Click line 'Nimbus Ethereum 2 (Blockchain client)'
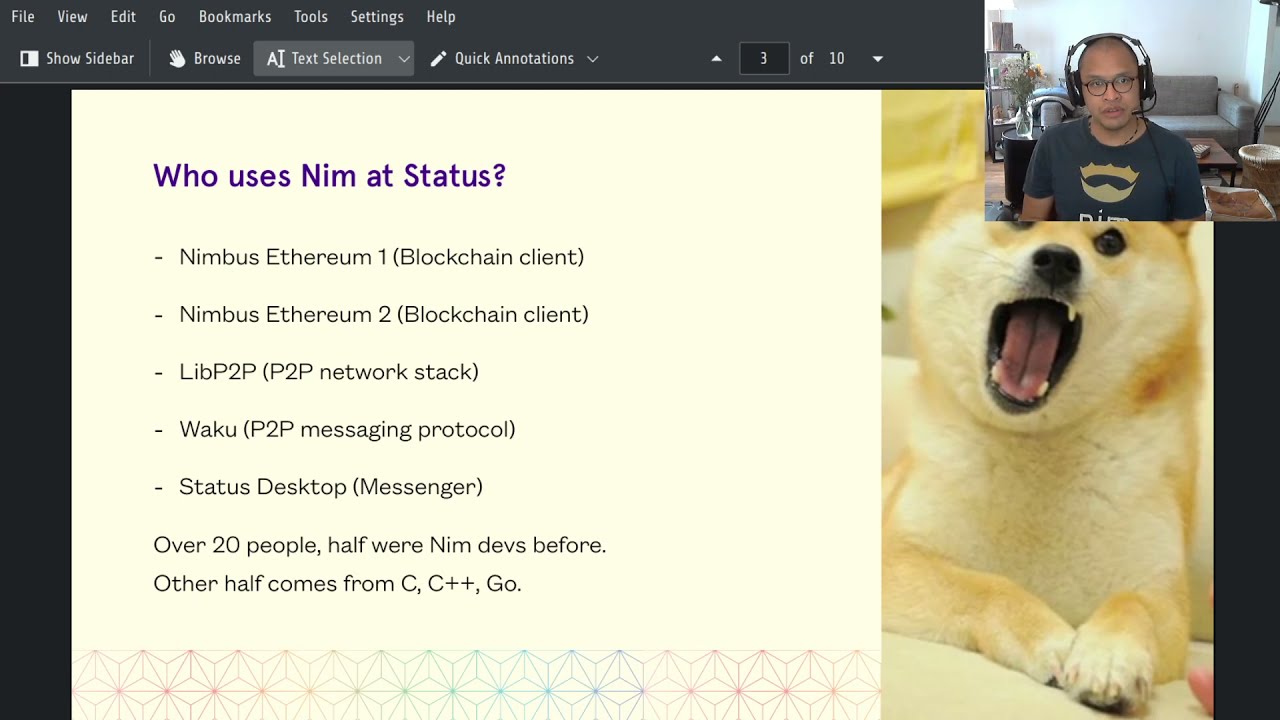 383,314
